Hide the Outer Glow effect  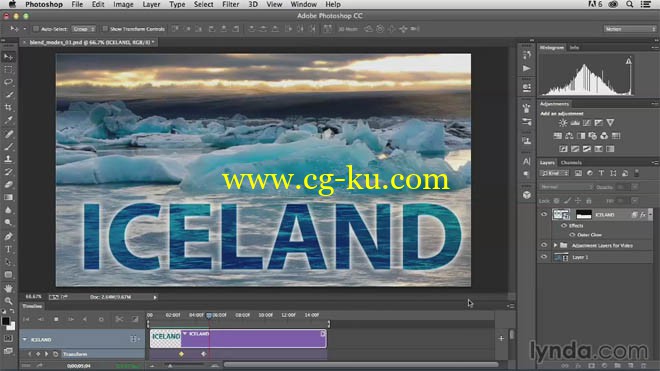click(x=572, y=235)
